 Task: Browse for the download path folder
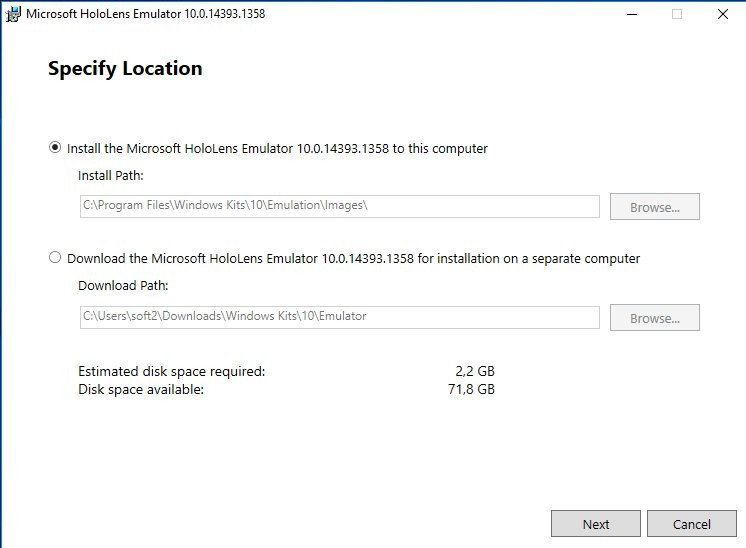point(655,317)
